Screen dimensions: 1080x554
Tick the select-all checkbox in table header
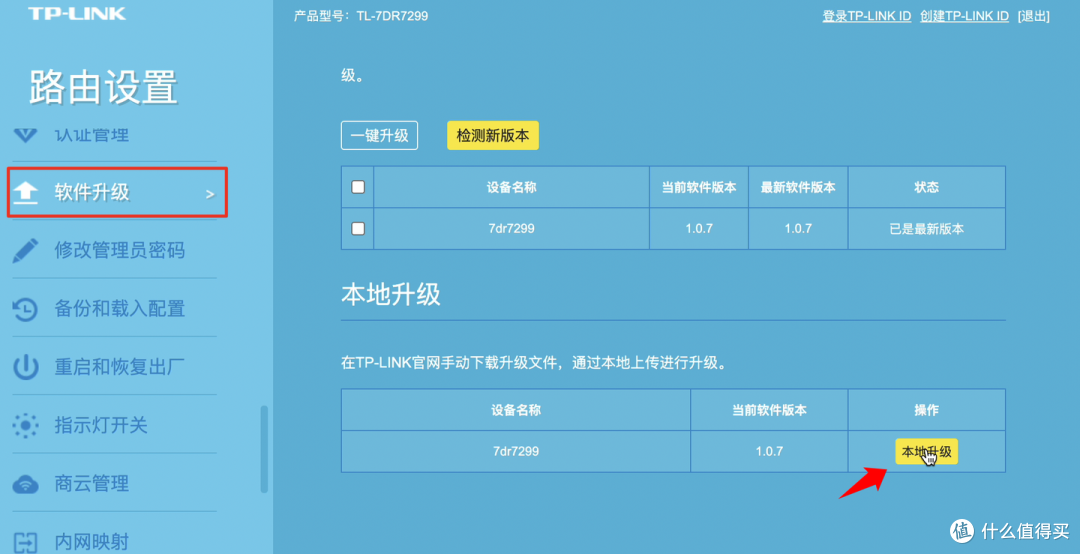click(x=358, y=187)
